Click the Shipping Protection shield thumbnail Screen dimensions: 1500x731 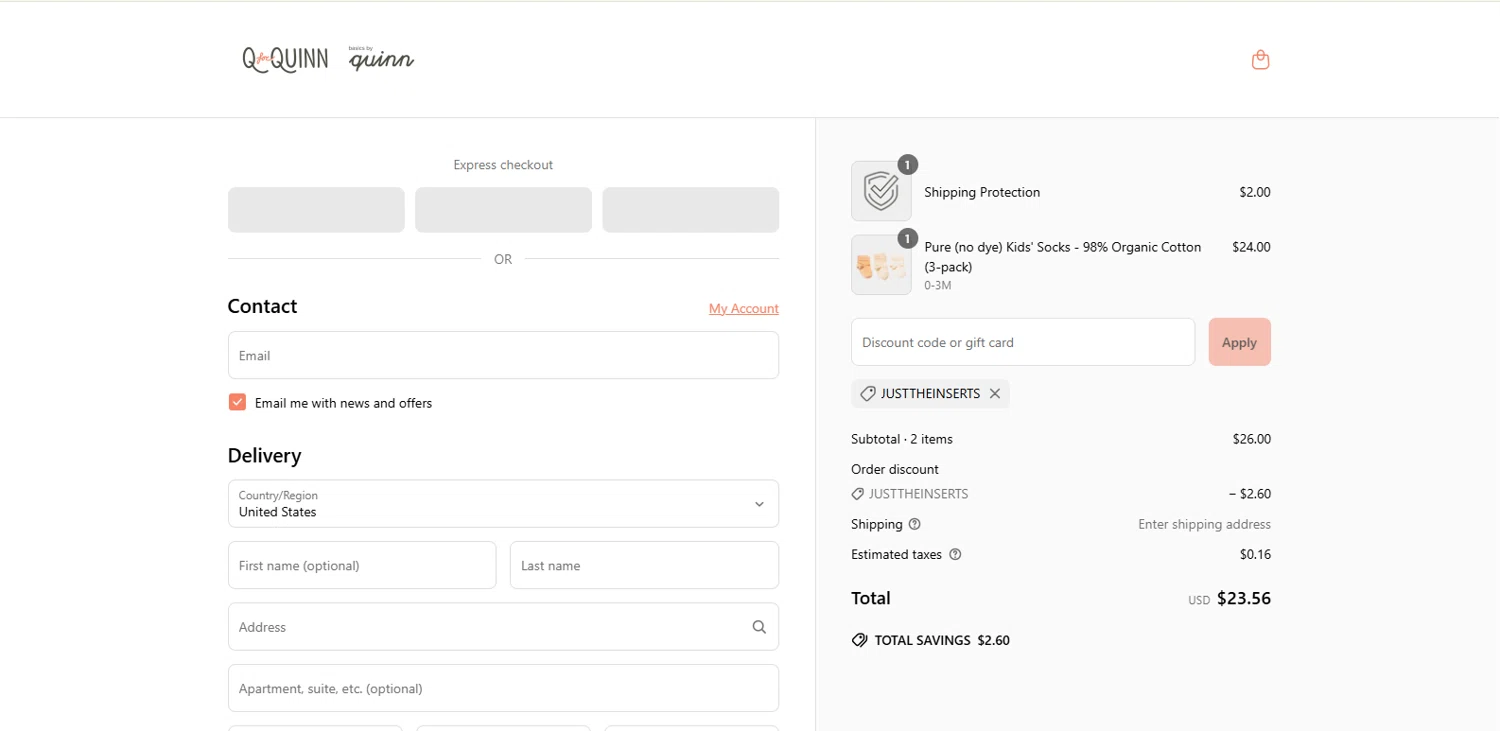coord(881,191)
